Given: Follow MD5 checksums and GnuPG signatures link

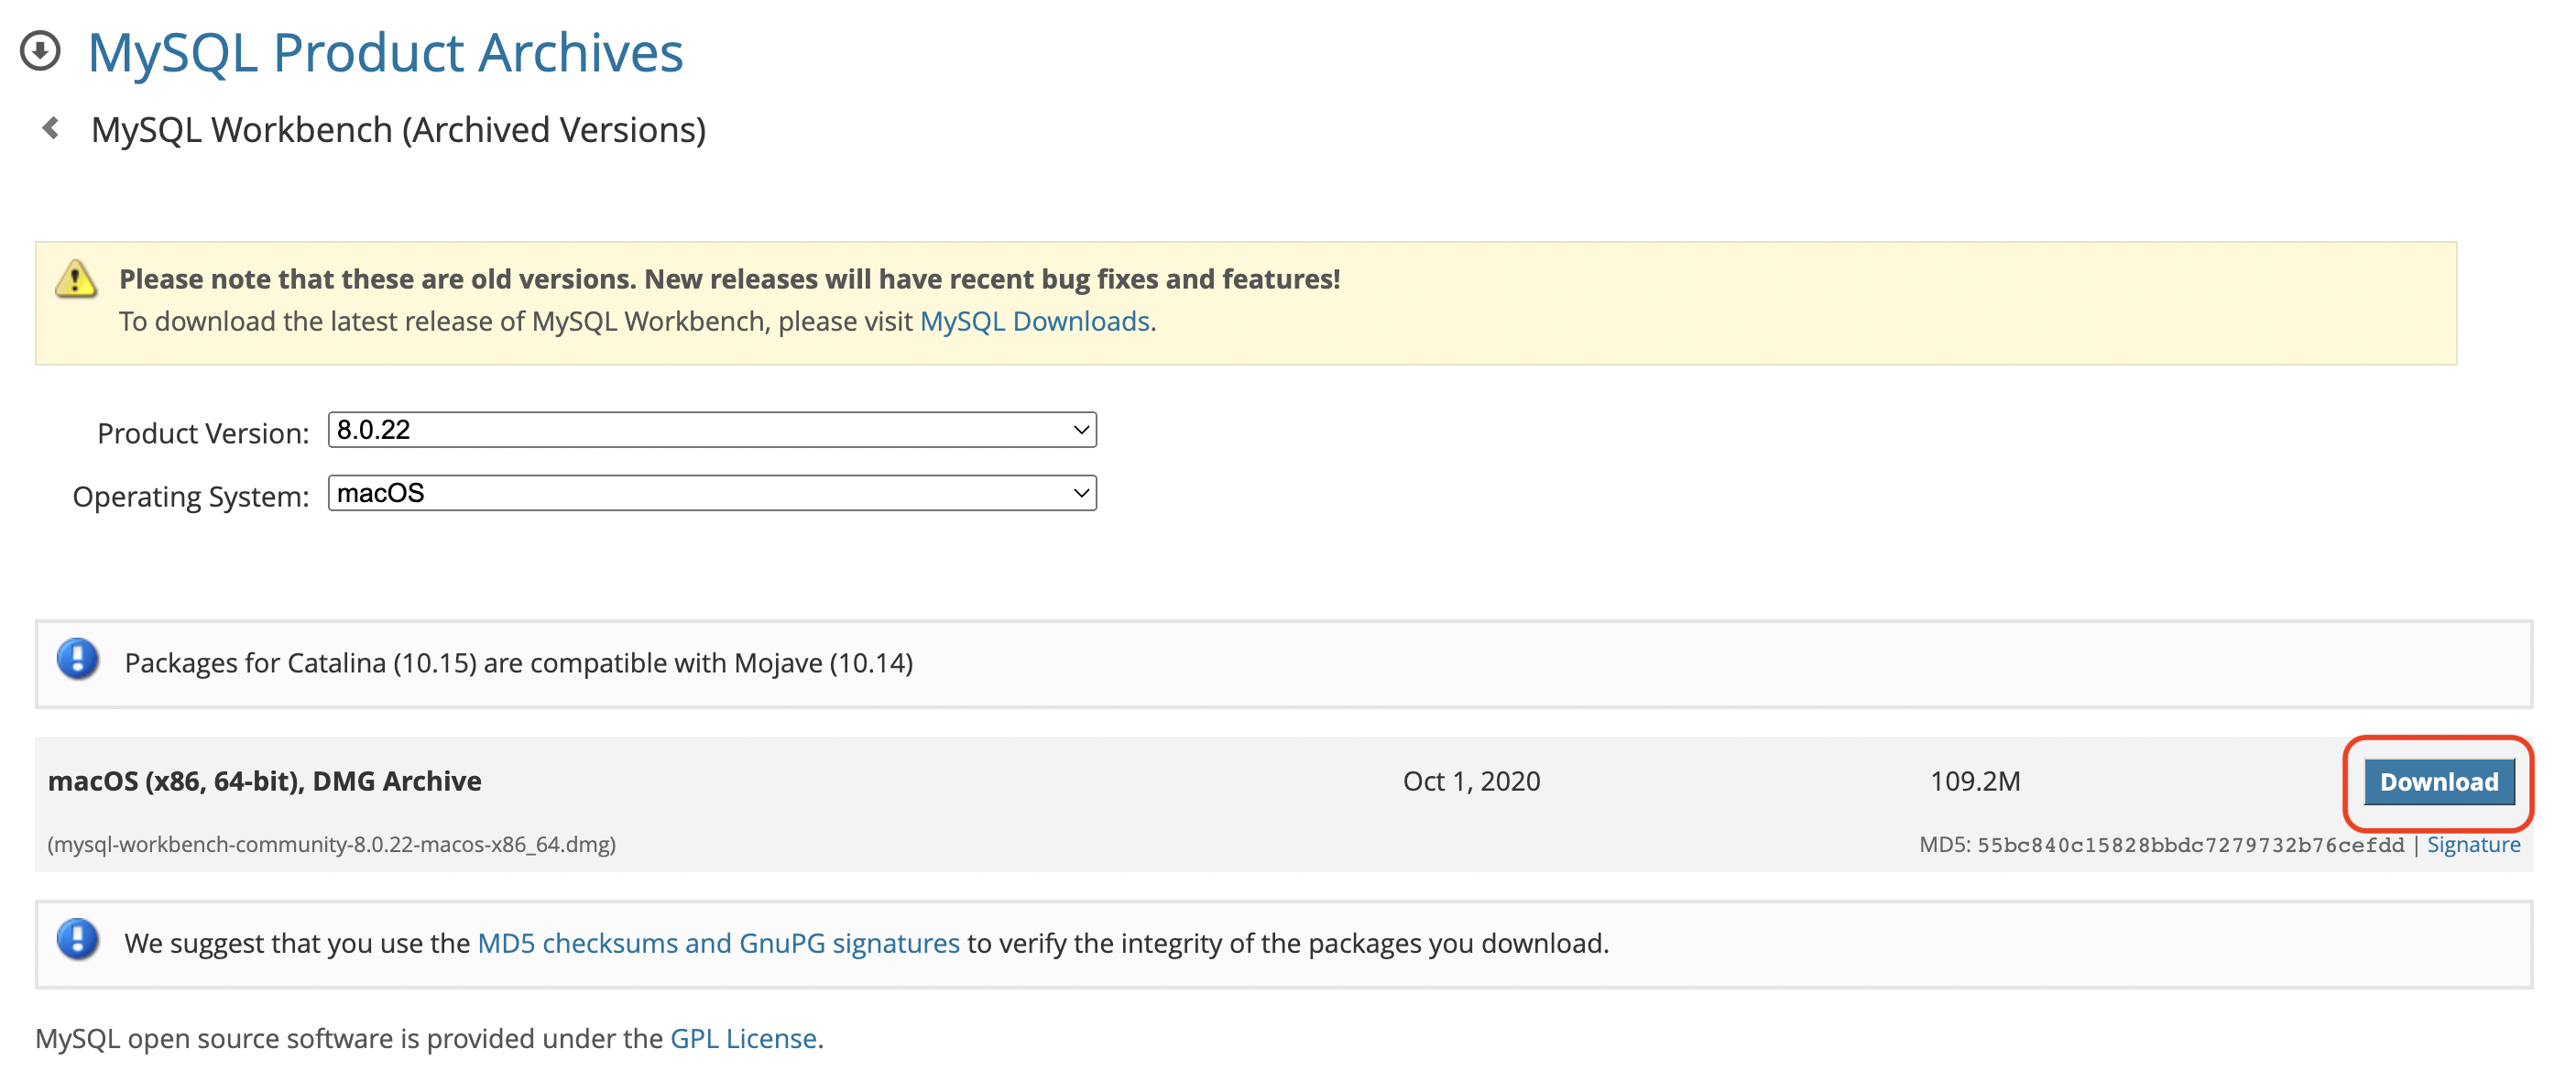Looking at the screenshot, I should (x=718, y=943).
